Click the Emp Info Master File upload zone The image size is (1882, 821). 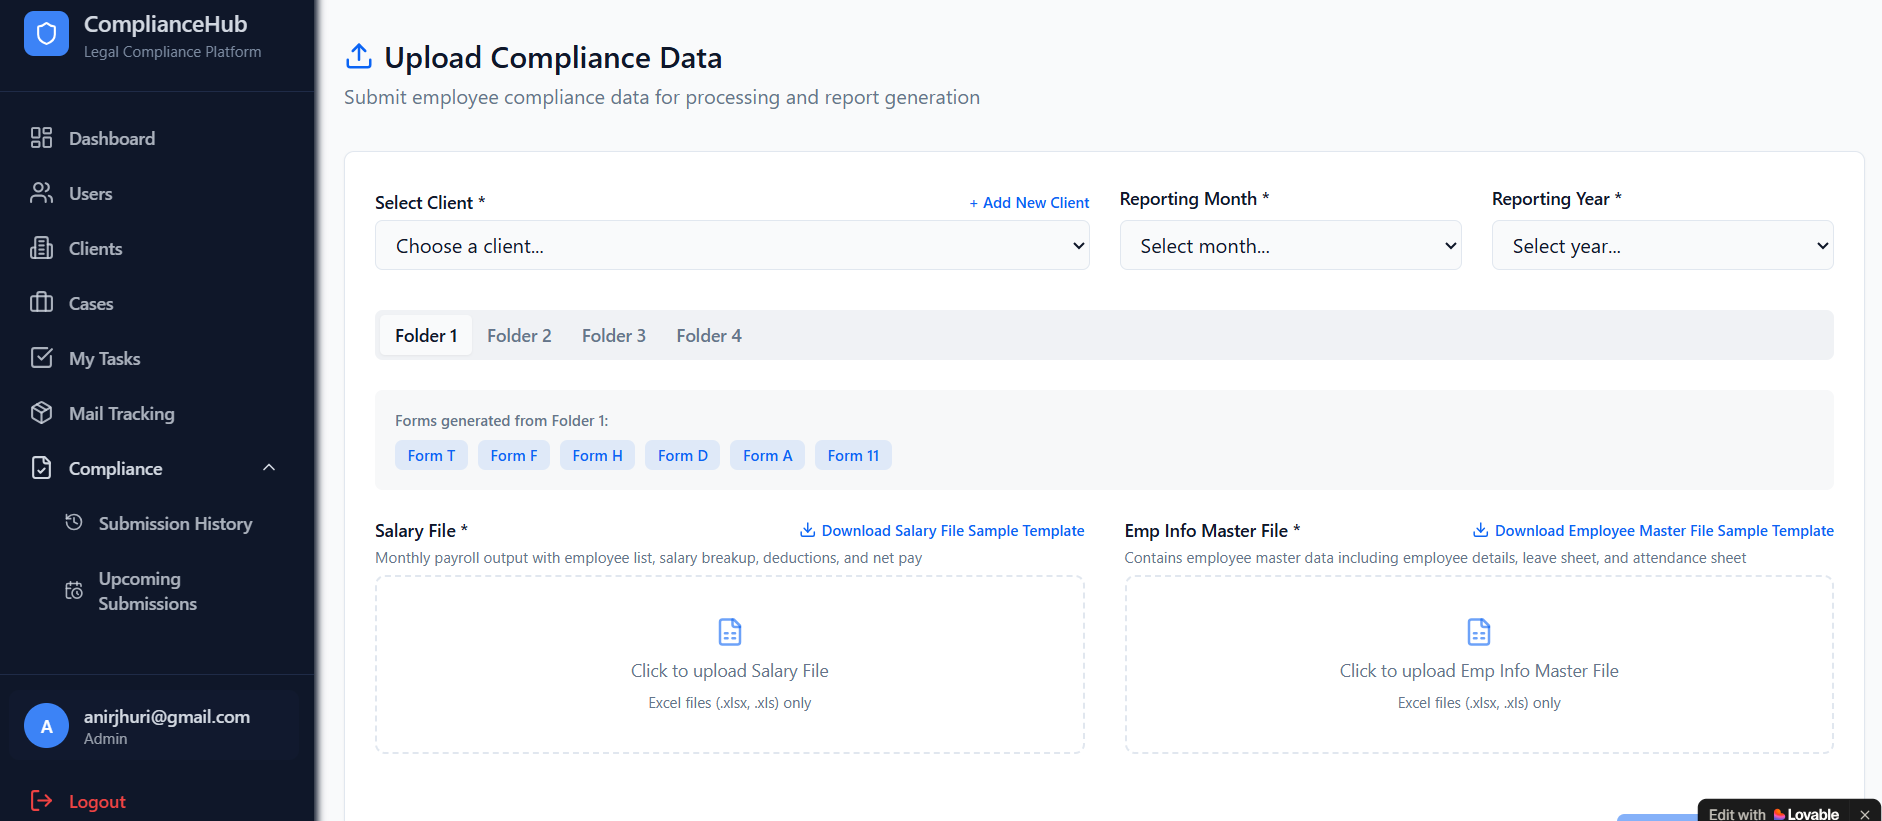[1479, 664]
